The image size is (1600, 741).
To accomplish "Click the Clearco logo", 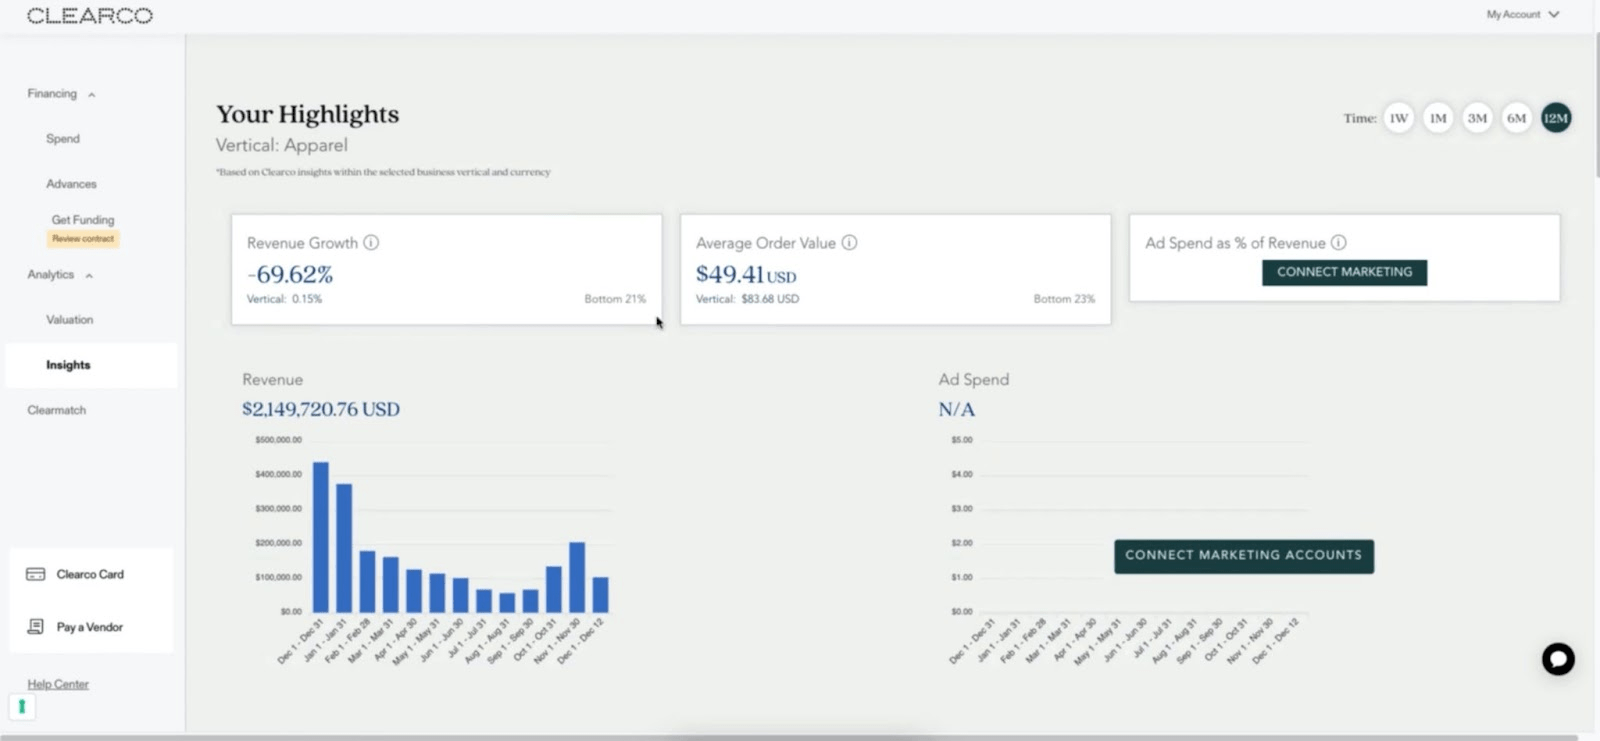I will [90, 16].
